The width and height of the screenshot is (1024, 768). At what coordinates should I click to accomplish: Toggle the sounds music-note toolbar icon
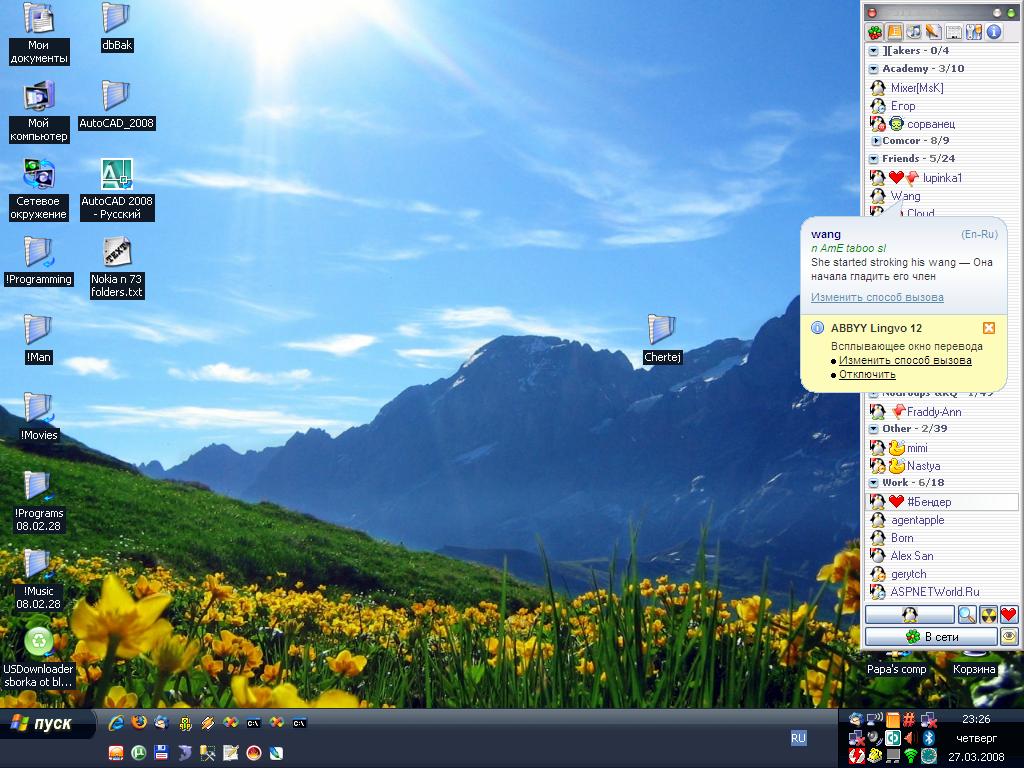914,31
